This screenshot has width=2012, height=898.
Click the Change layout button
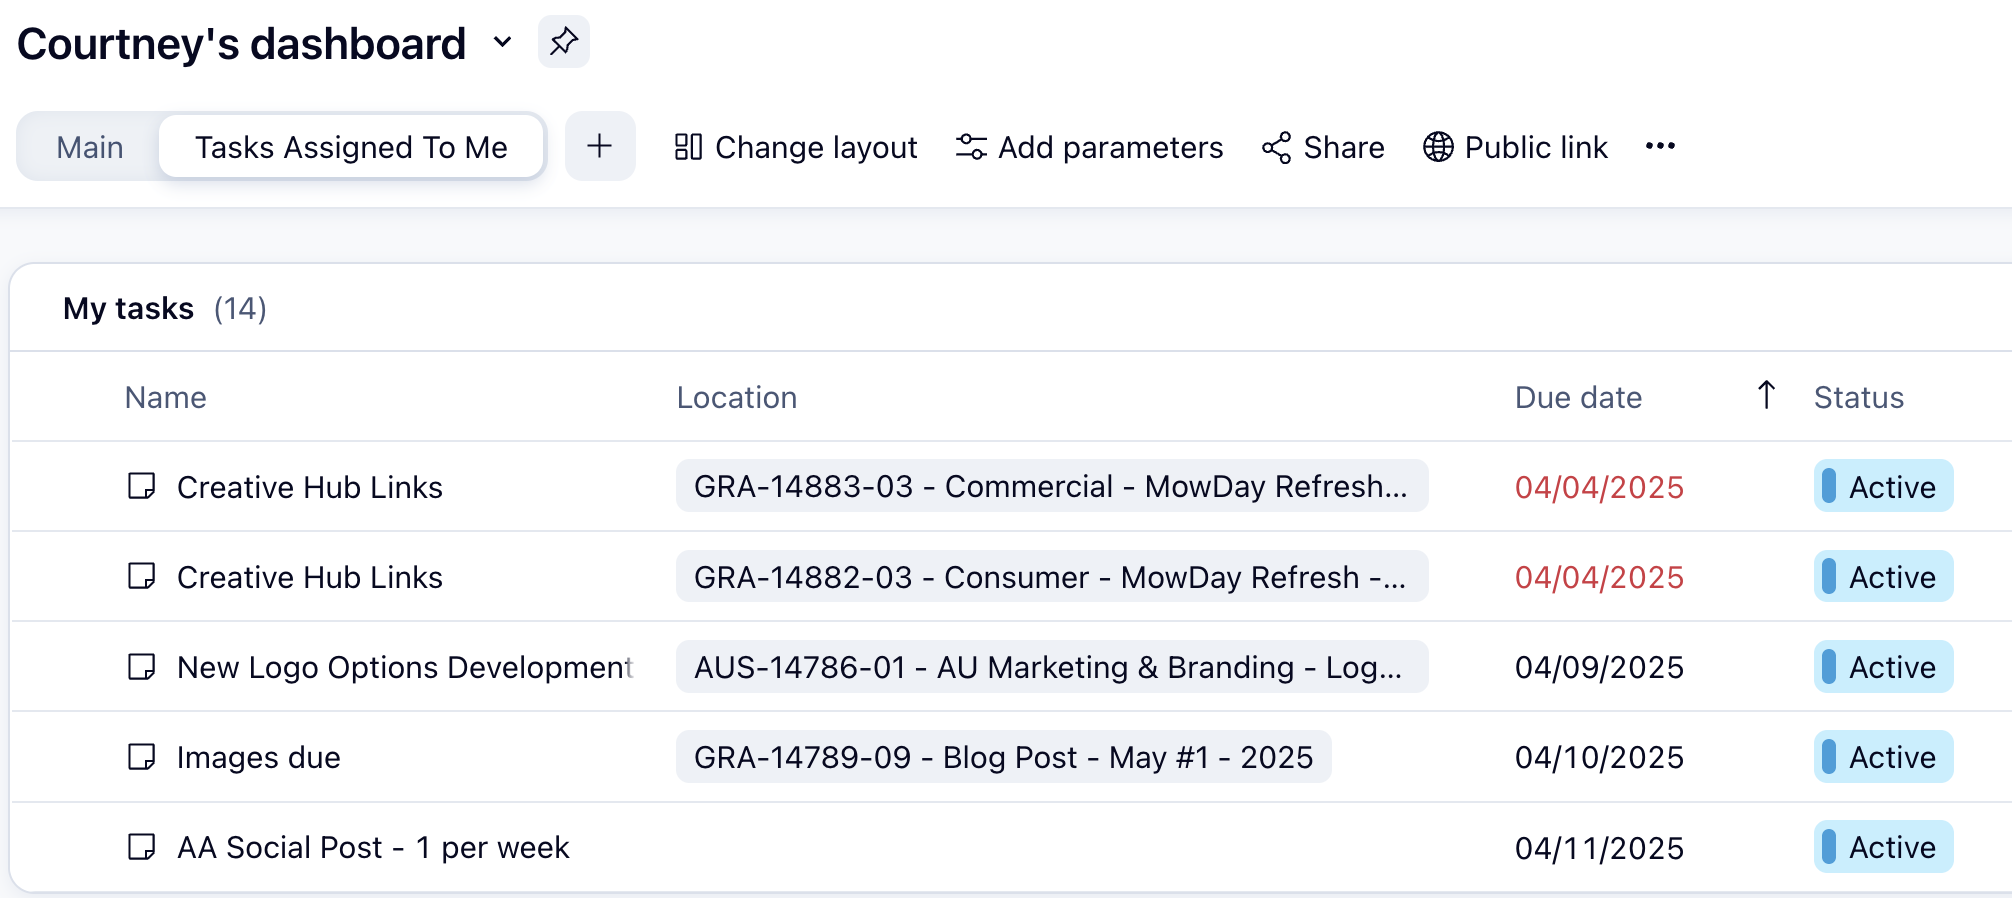pyautogui.click(x=796, y=147)
